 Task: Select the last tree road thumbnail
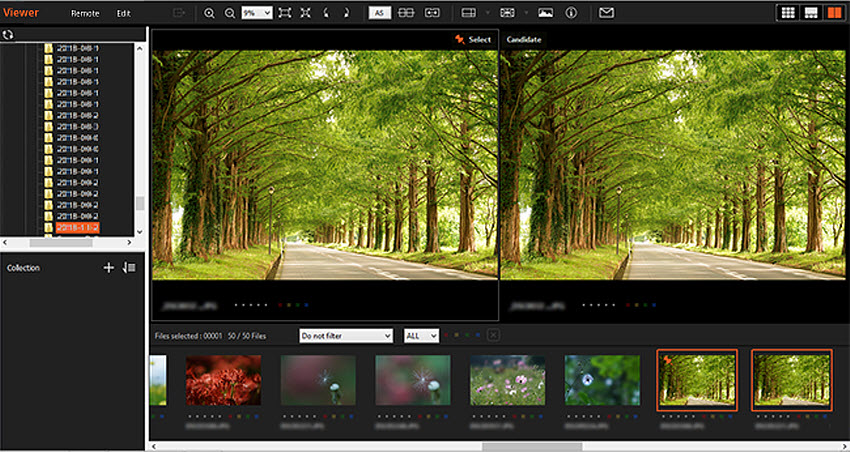point(791,380)
